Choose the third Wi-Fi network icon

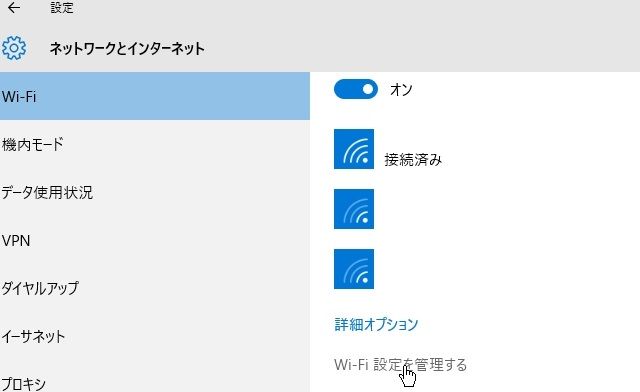(353, 269)
